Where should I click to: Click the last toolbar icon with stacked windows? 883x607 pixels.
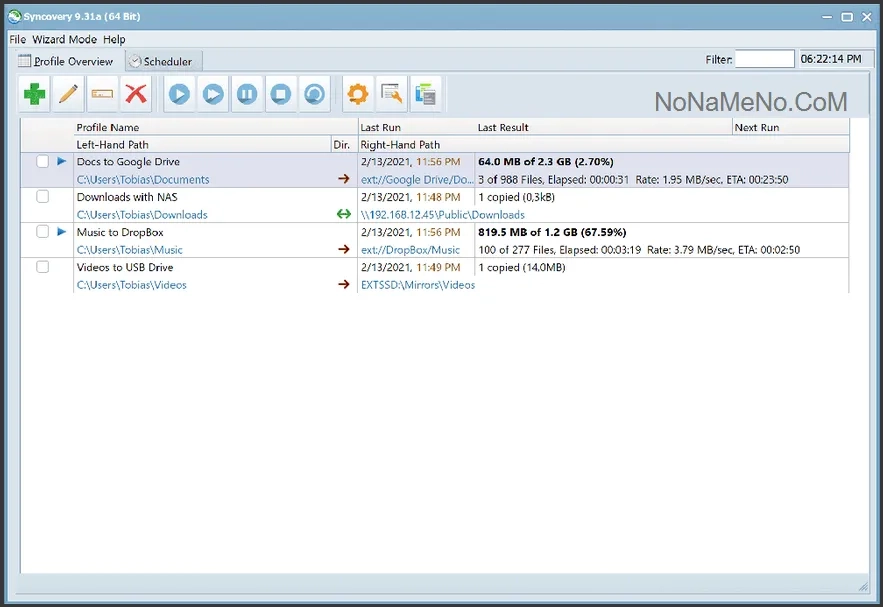coord(426,94)
